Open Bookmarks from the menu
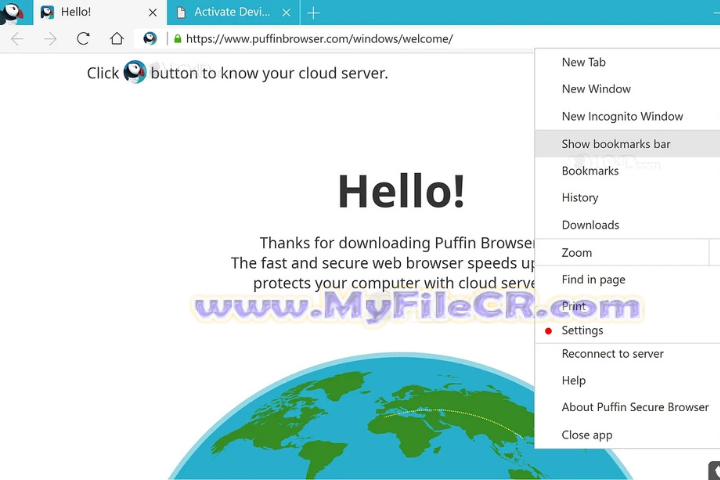 pyautogui.click(x=627, y=171)
